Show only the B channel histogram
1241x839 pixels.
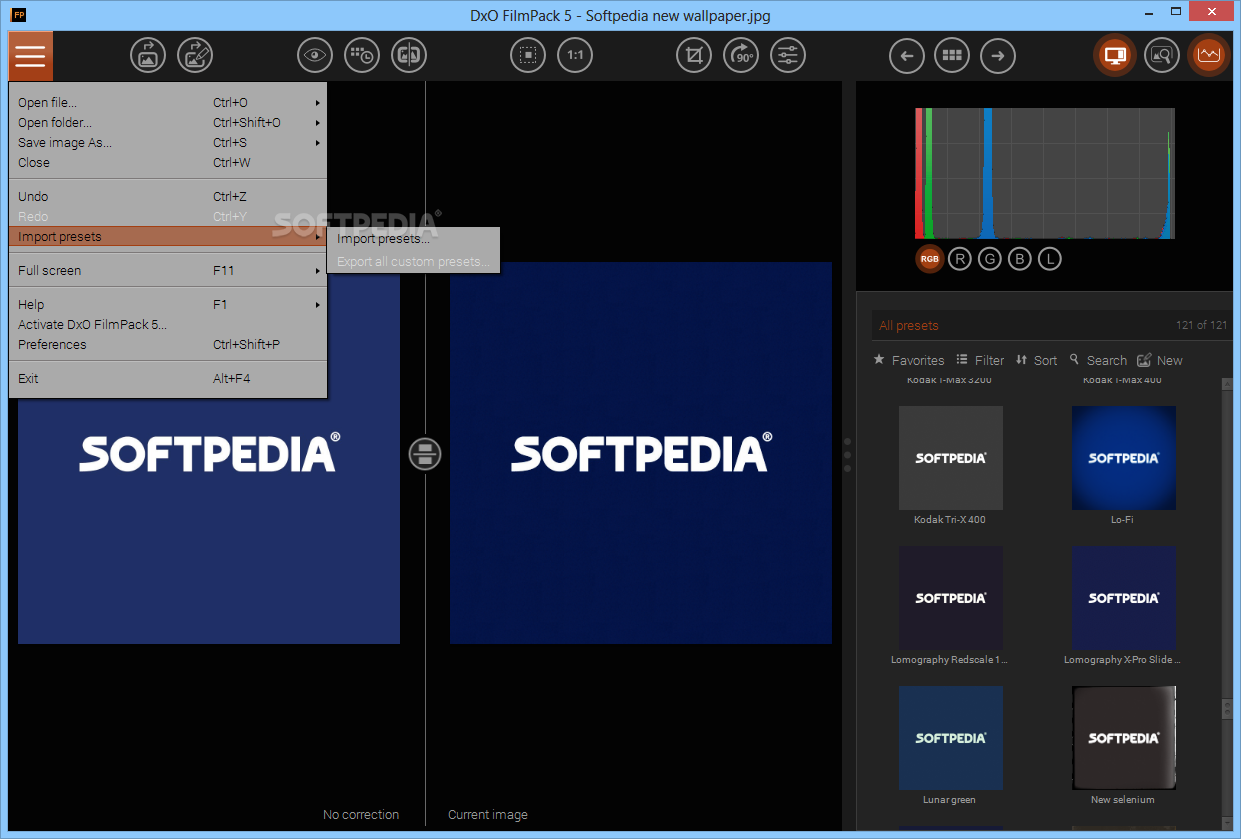click(1020, 259)
